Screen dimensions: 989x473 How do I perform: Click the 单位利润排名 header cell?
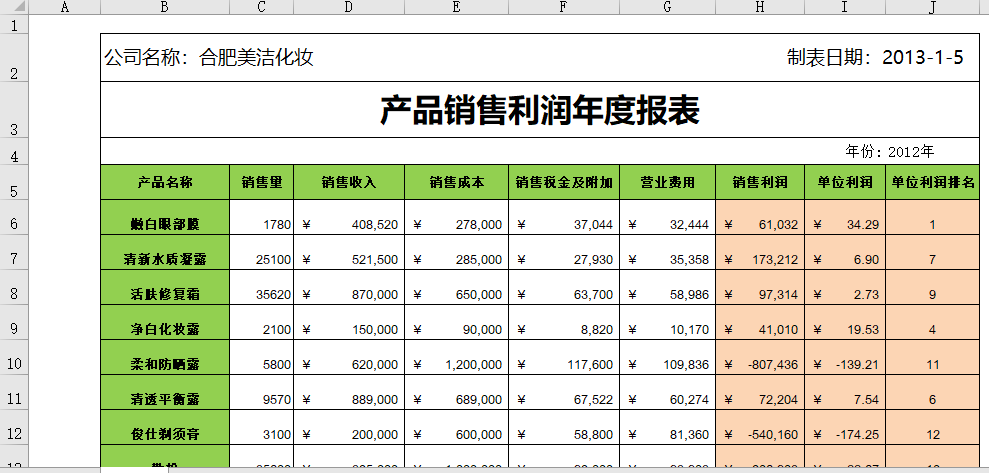[932, 183]
